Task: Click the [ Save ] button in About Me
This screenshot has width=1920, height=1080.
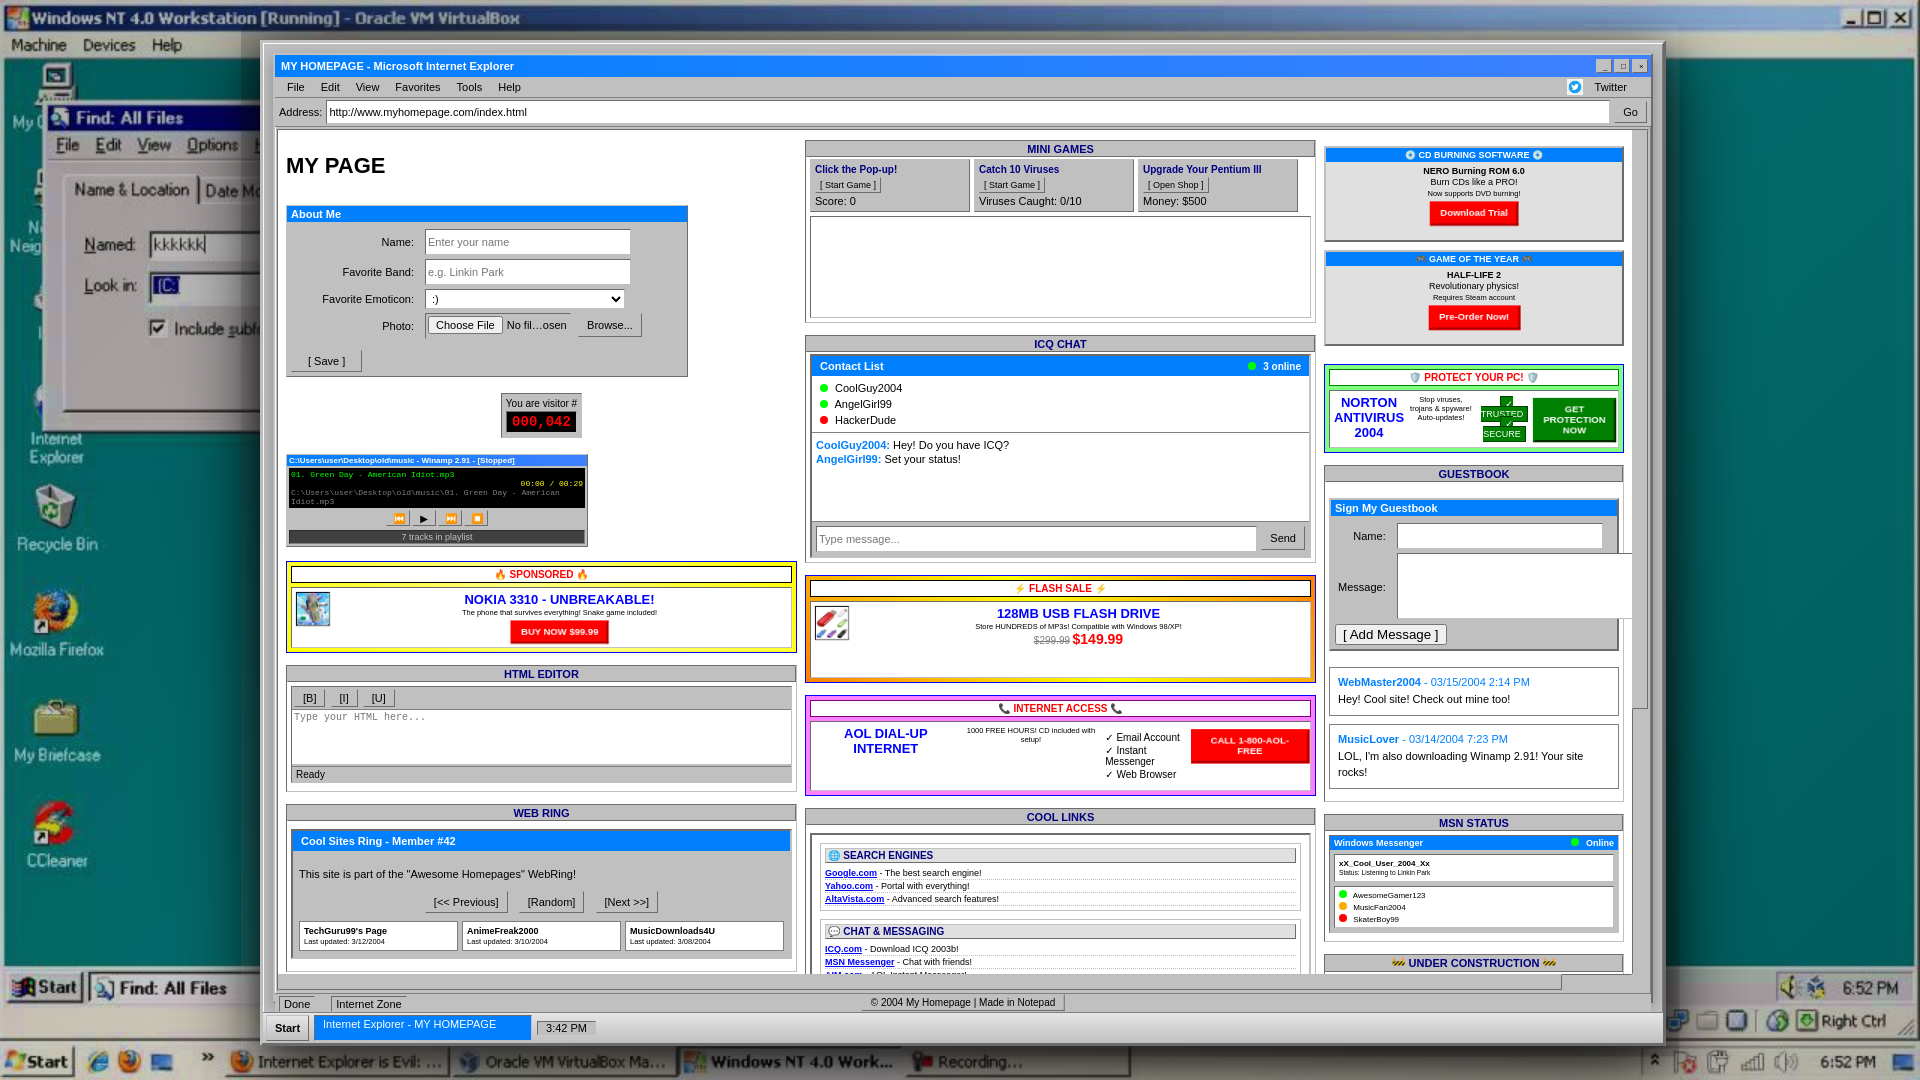Action: (x=326, y=361)
